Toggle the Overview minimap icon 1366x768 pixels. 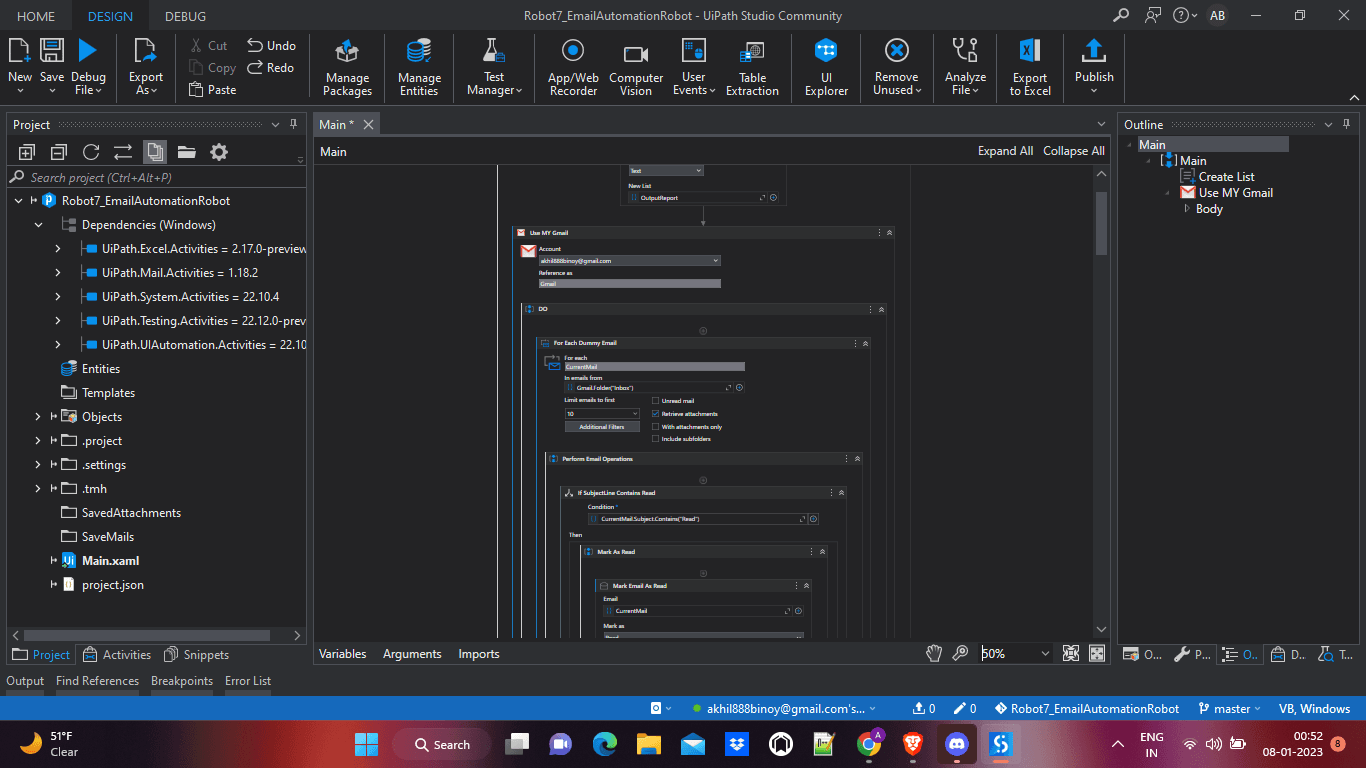tap(1097, 653)
